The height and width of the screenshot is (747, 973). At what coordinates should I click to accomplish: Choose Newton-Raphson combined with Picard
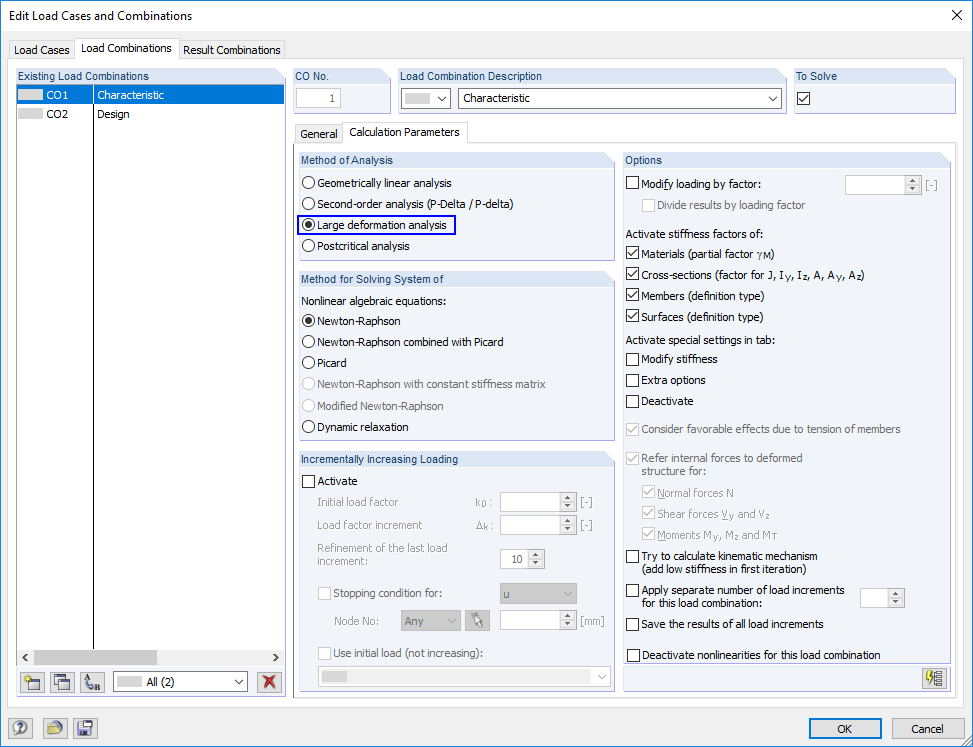[403, 342]
